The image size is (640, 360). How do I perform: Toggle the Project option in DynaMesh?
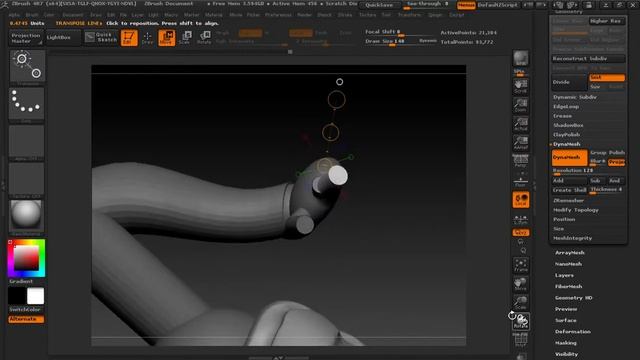click(x=616, y=162)
